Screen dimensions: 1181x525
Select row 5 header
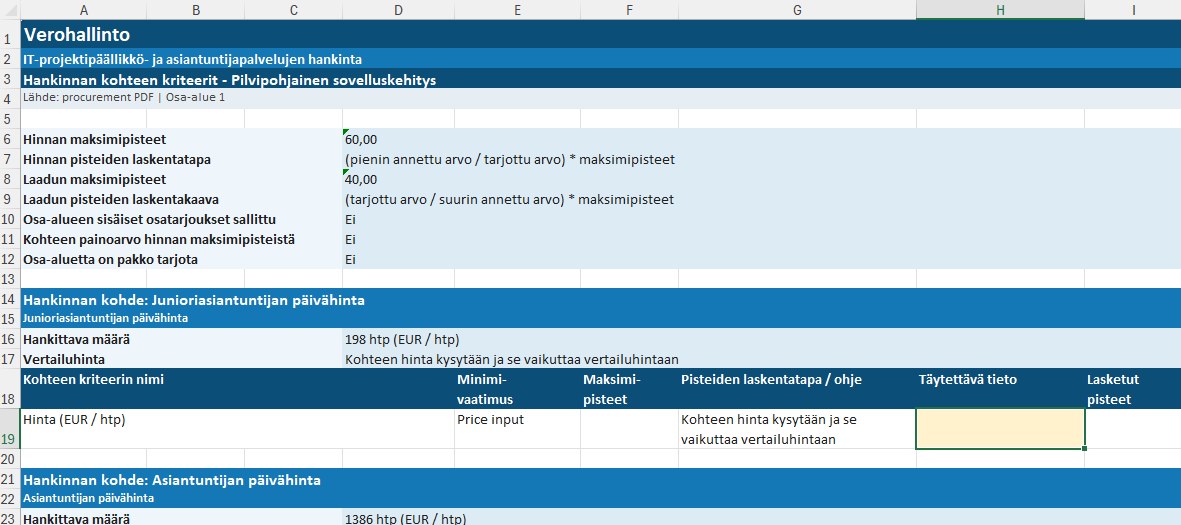tap(10, 119)
